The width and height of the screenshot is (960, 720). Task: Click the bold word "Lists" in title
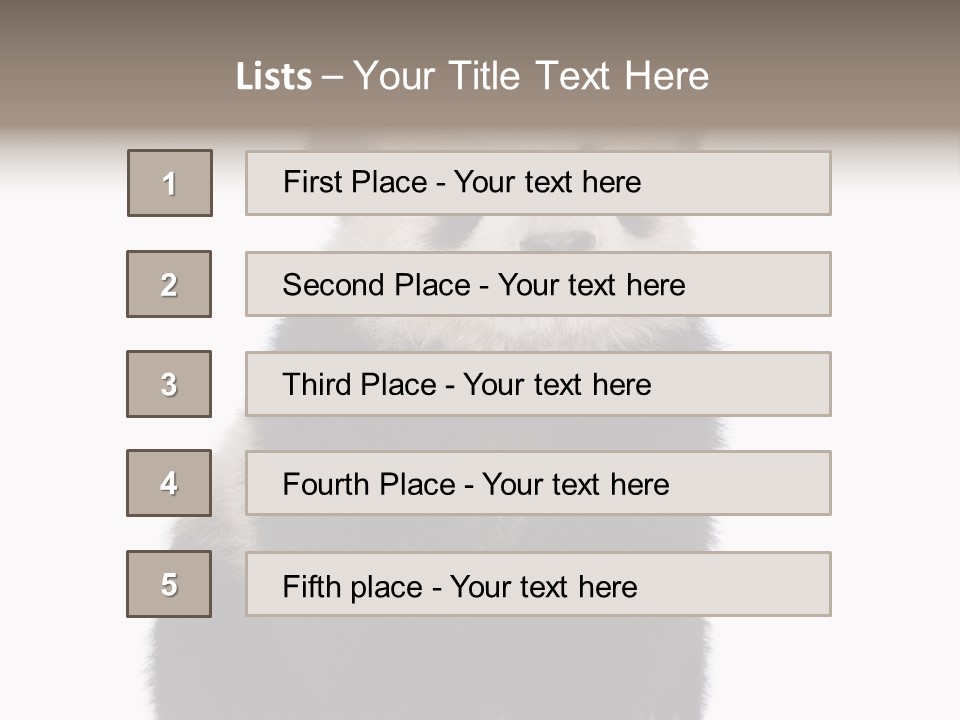pos(273,77)
